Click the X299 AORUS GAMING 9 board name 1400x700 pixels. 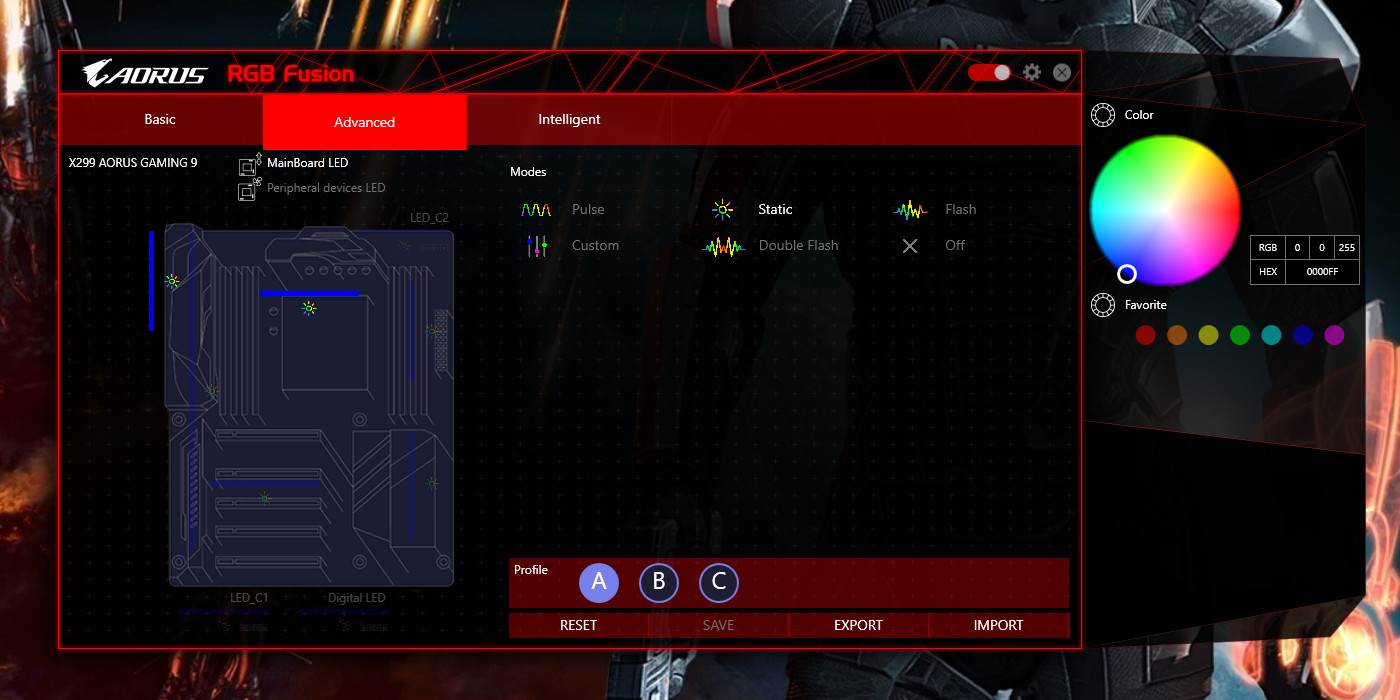pos(133,162)
